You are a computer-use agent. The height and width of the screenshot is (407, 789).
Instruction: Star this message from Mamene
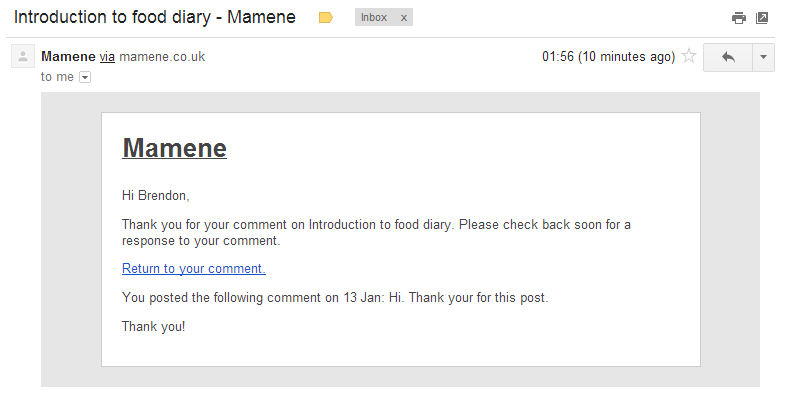click(x=688, y=57)
